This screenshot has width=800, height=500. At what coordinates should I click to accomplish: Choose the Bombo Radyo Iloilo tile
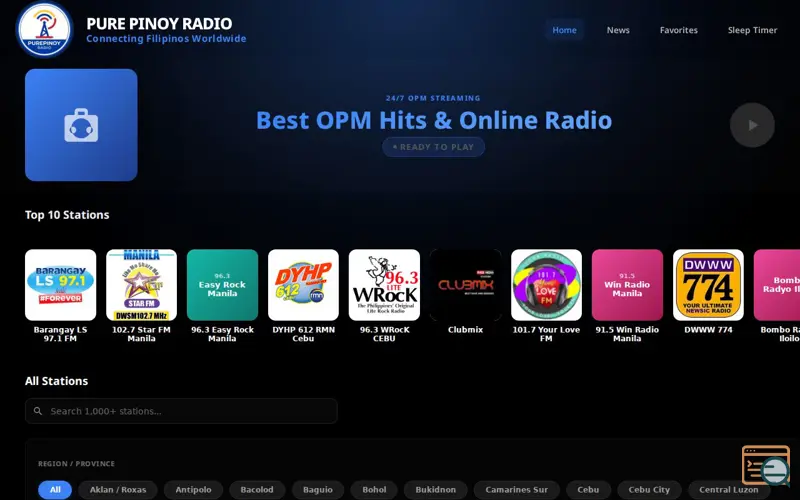click(x=777, y=285)
